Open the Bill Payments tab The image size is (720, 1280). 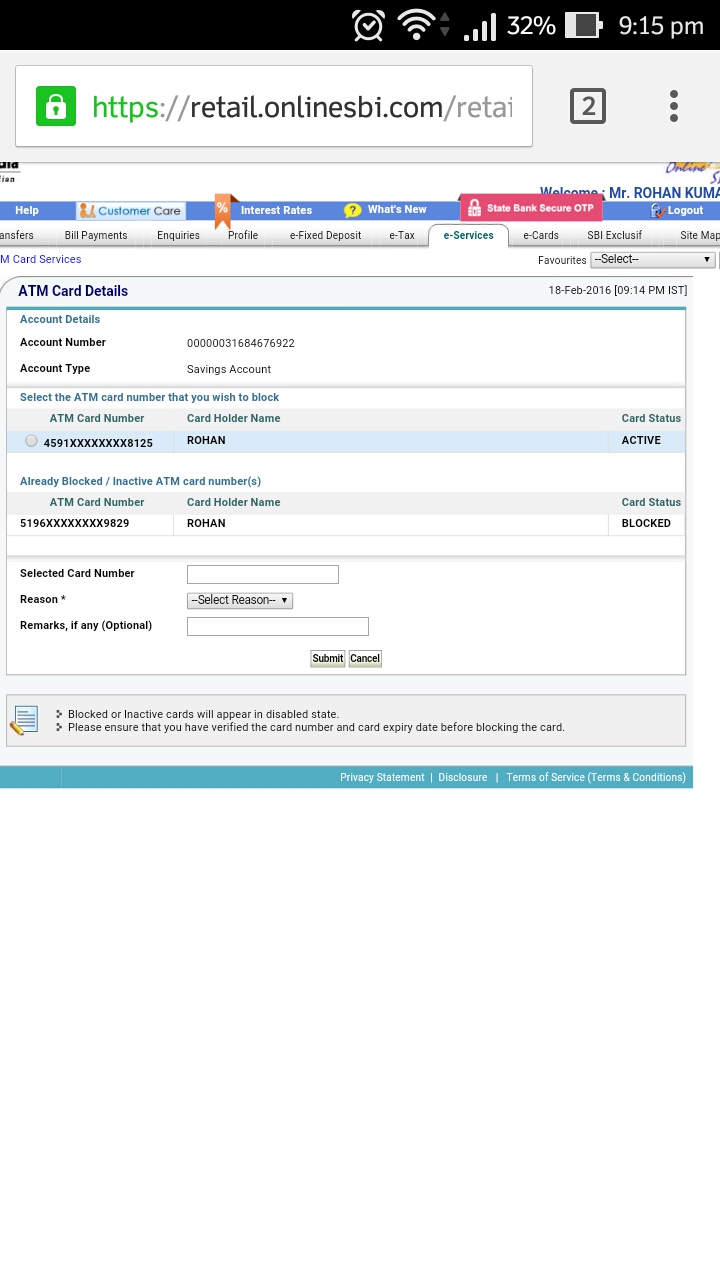(x=96, y=236)
